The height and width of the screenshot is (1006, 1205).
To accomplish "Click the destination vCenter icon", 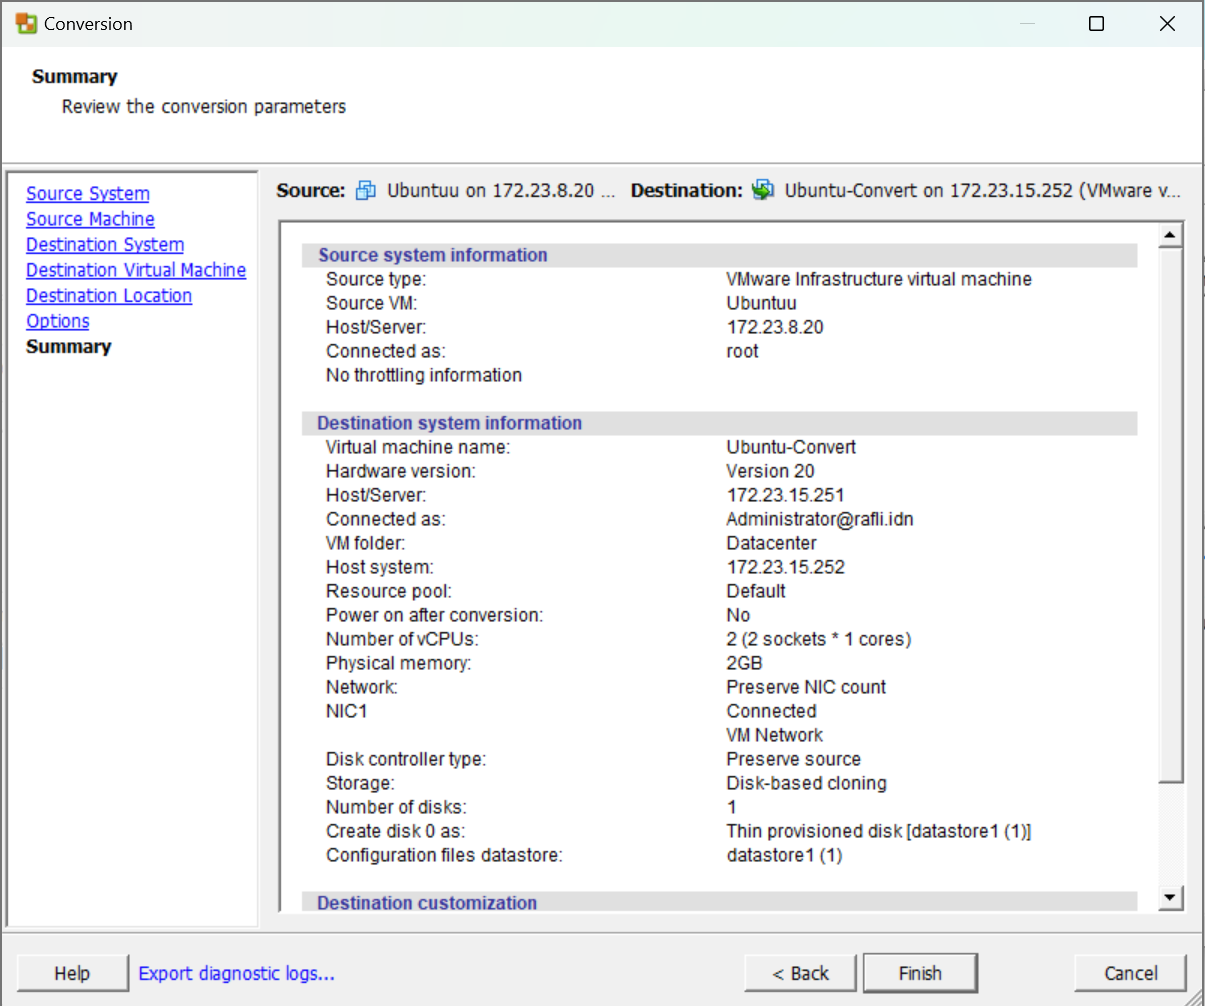I will [x=763, y=190].
